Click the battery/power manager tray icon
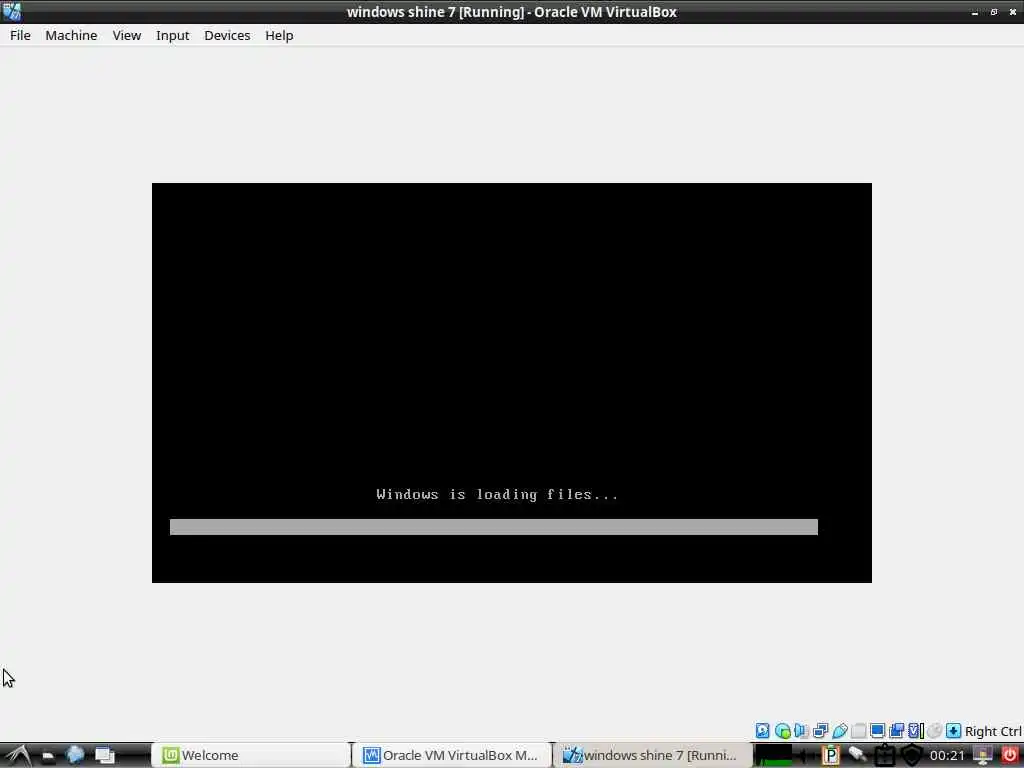The height and width of the screenshot is (768, 1024). point(884,756)
